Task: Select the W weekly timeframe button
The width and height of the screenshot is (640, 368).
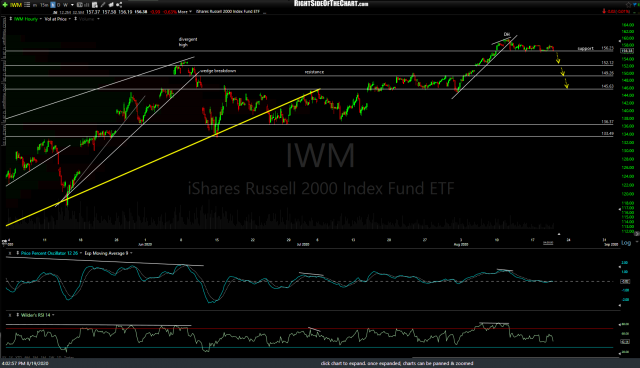Action: (x=66, y=5)
